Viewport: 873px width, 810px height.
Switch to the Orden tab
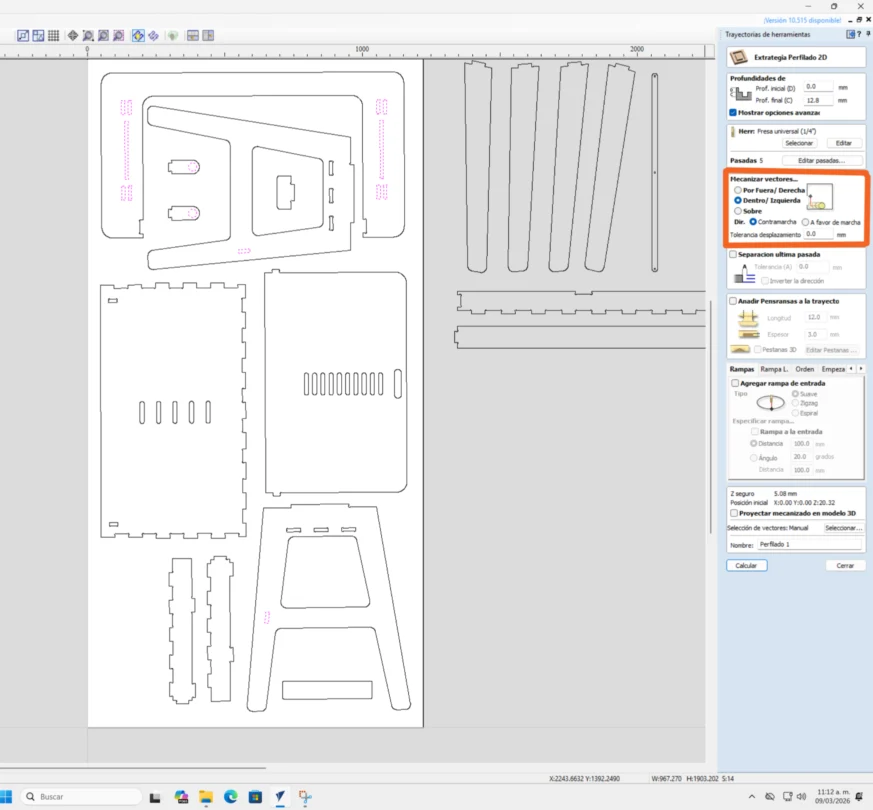(804, 369)
